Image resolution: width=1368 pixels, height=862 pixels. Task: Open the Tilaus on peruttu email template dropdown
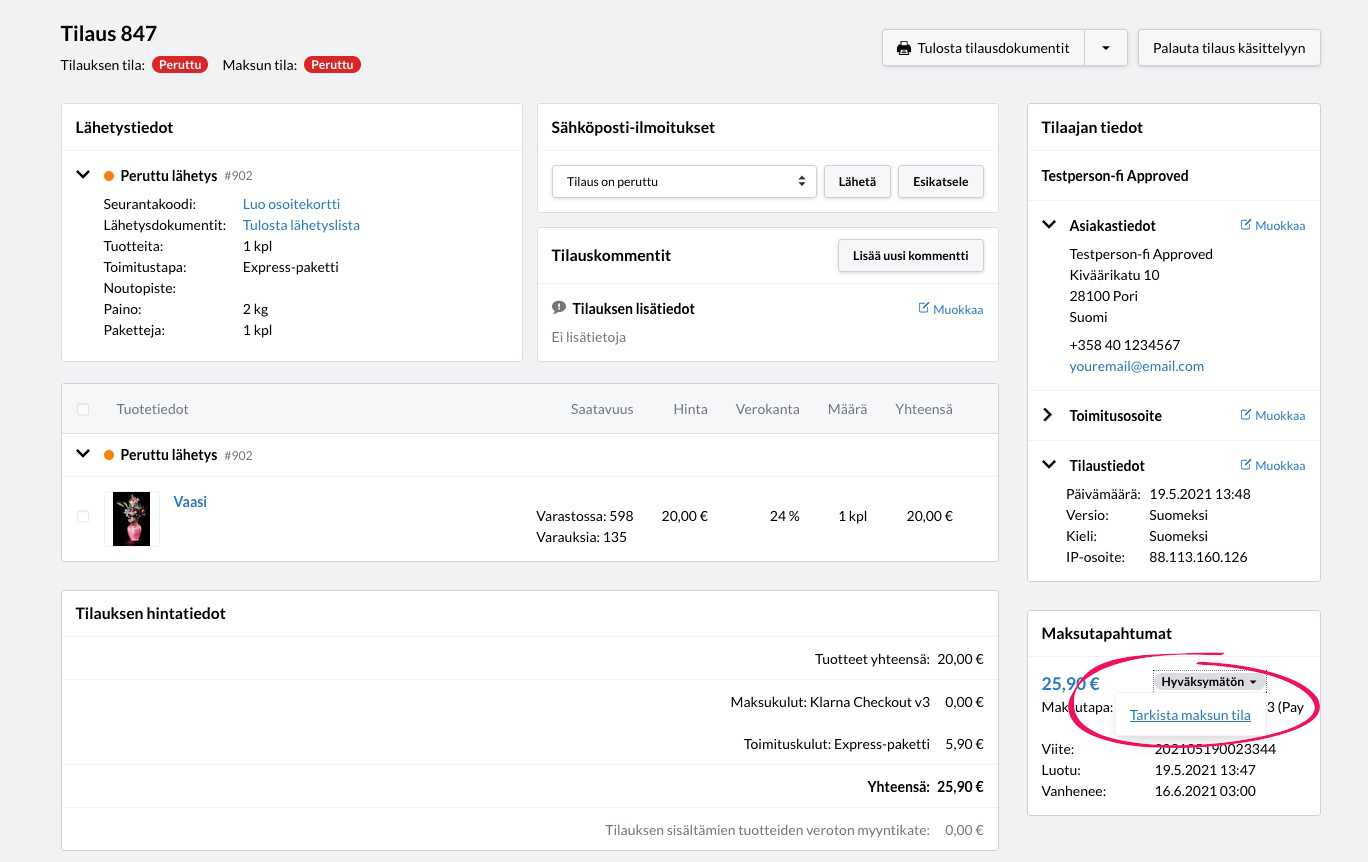[684, 182]
